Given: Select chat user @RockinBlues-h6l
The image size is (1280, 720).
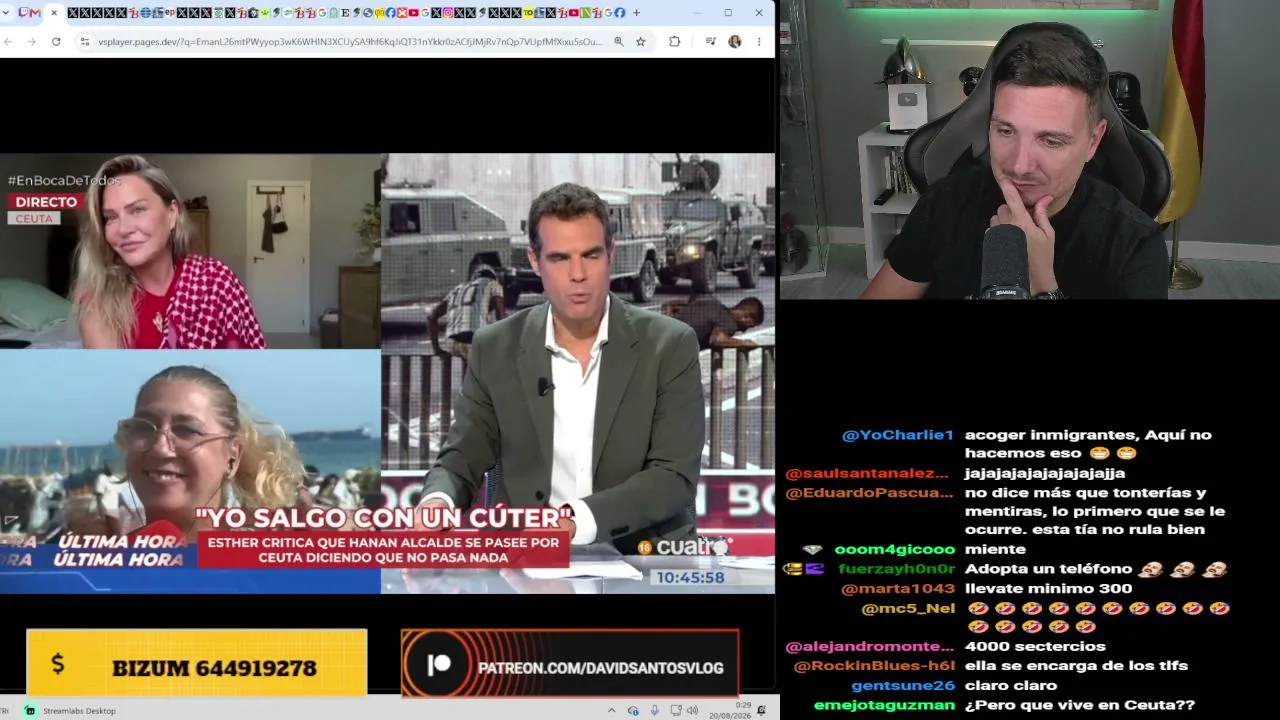Looking at the screenshot, I should click(x=874, y=666).
